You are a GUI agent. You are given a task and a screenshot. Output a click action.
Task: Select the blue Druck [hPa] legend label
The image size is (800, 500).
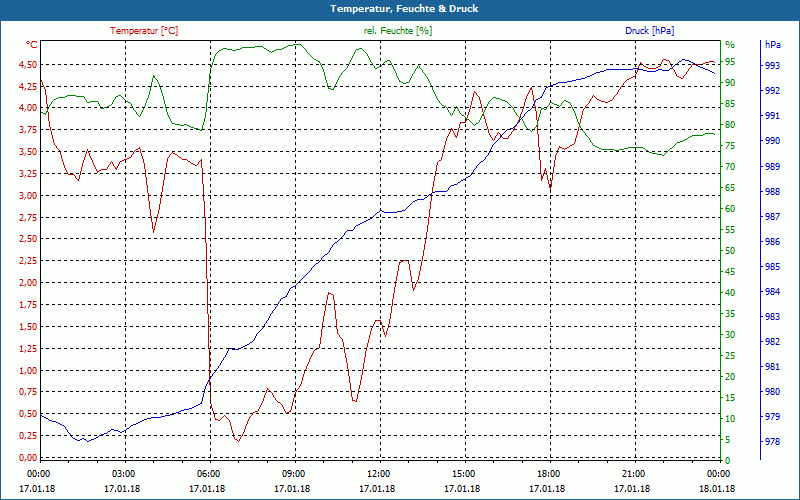click(649, 31)
